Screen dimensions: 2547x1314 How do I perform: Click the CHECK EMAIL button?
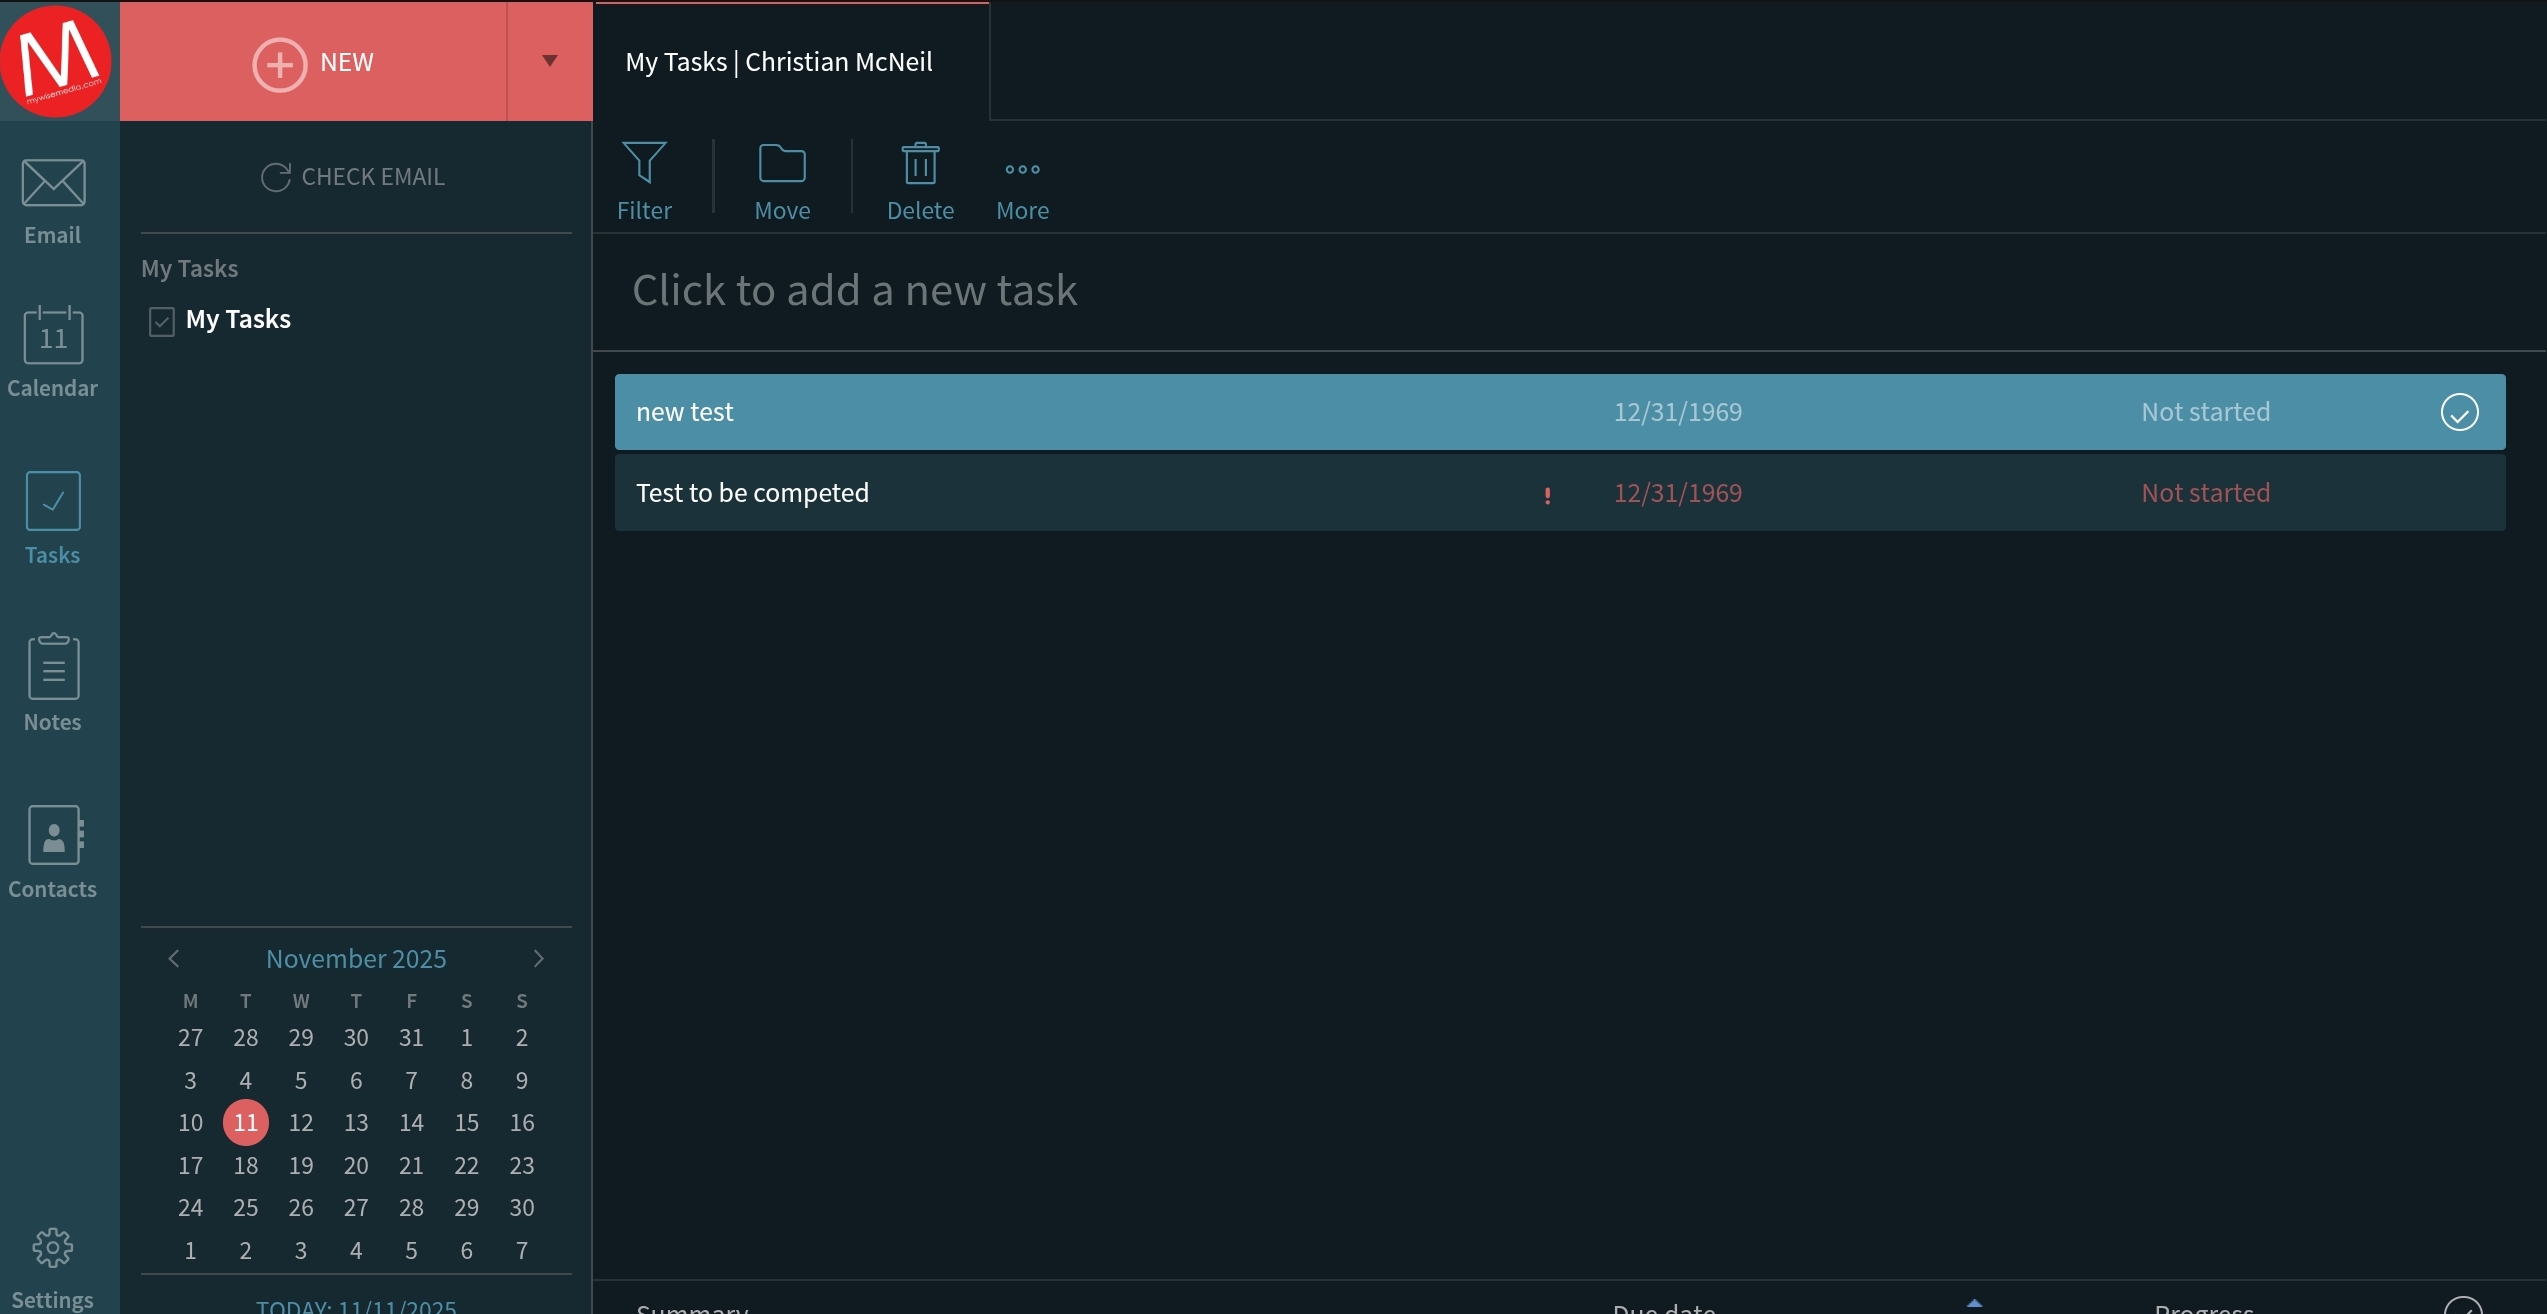coord(355,176)
